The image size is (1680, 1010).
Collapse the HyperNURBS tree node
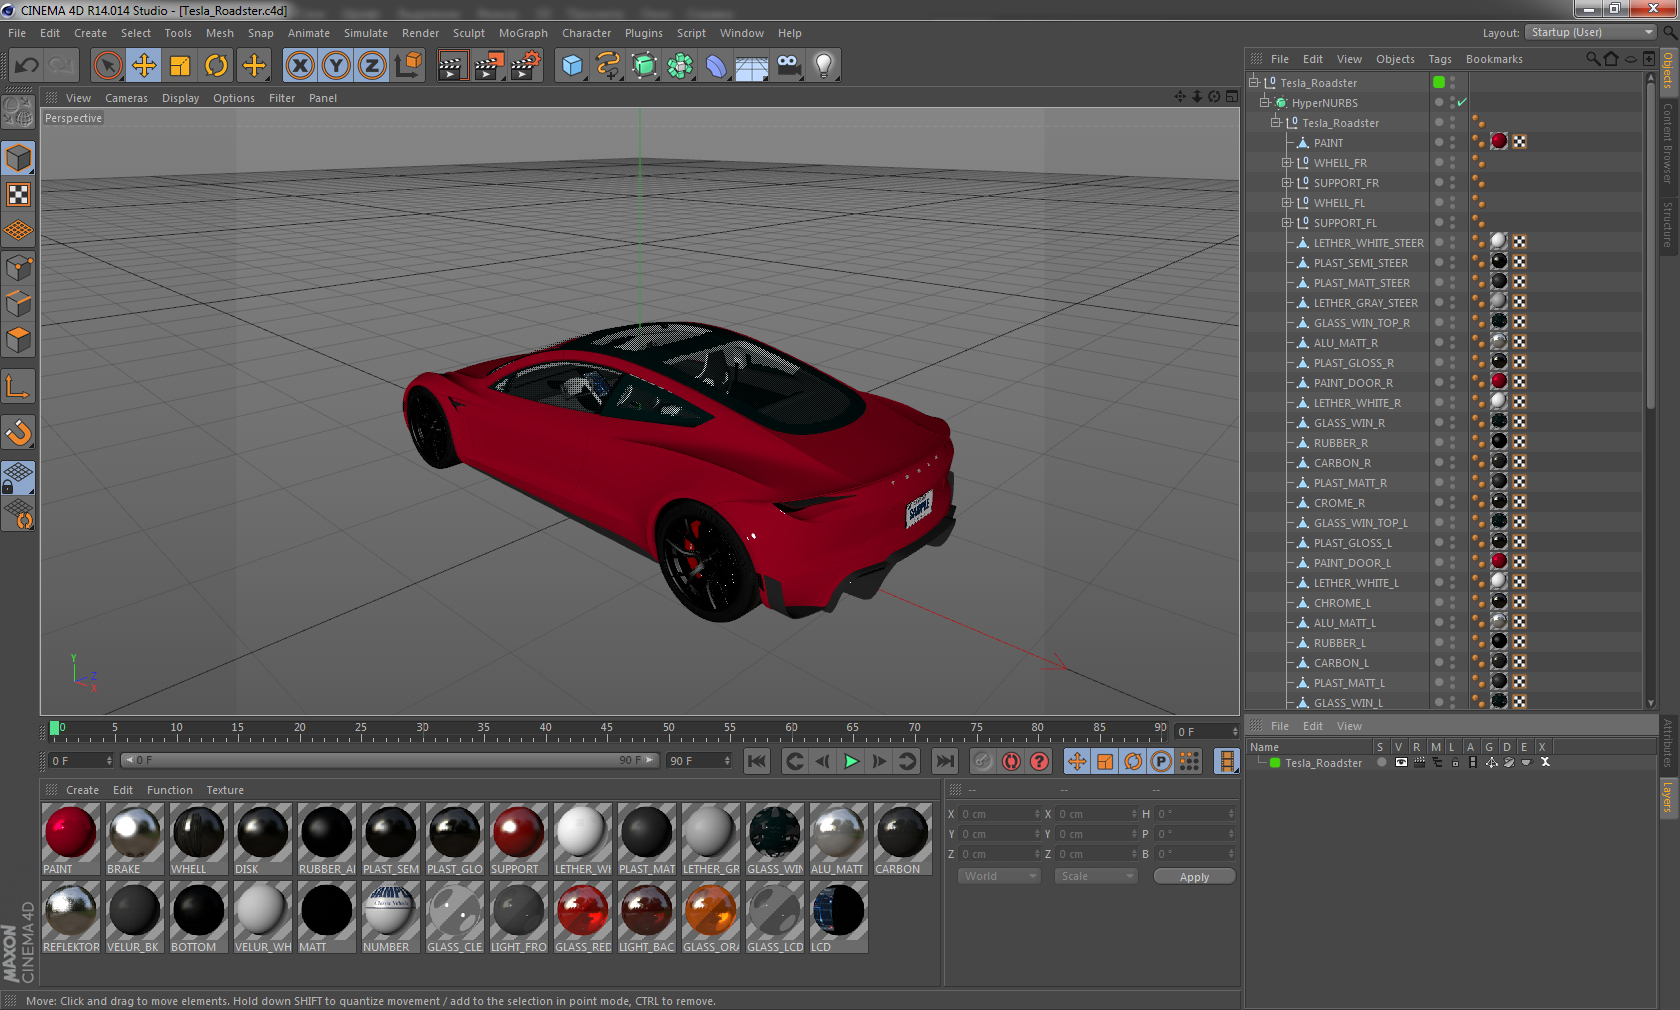(x=1265, y=103)
